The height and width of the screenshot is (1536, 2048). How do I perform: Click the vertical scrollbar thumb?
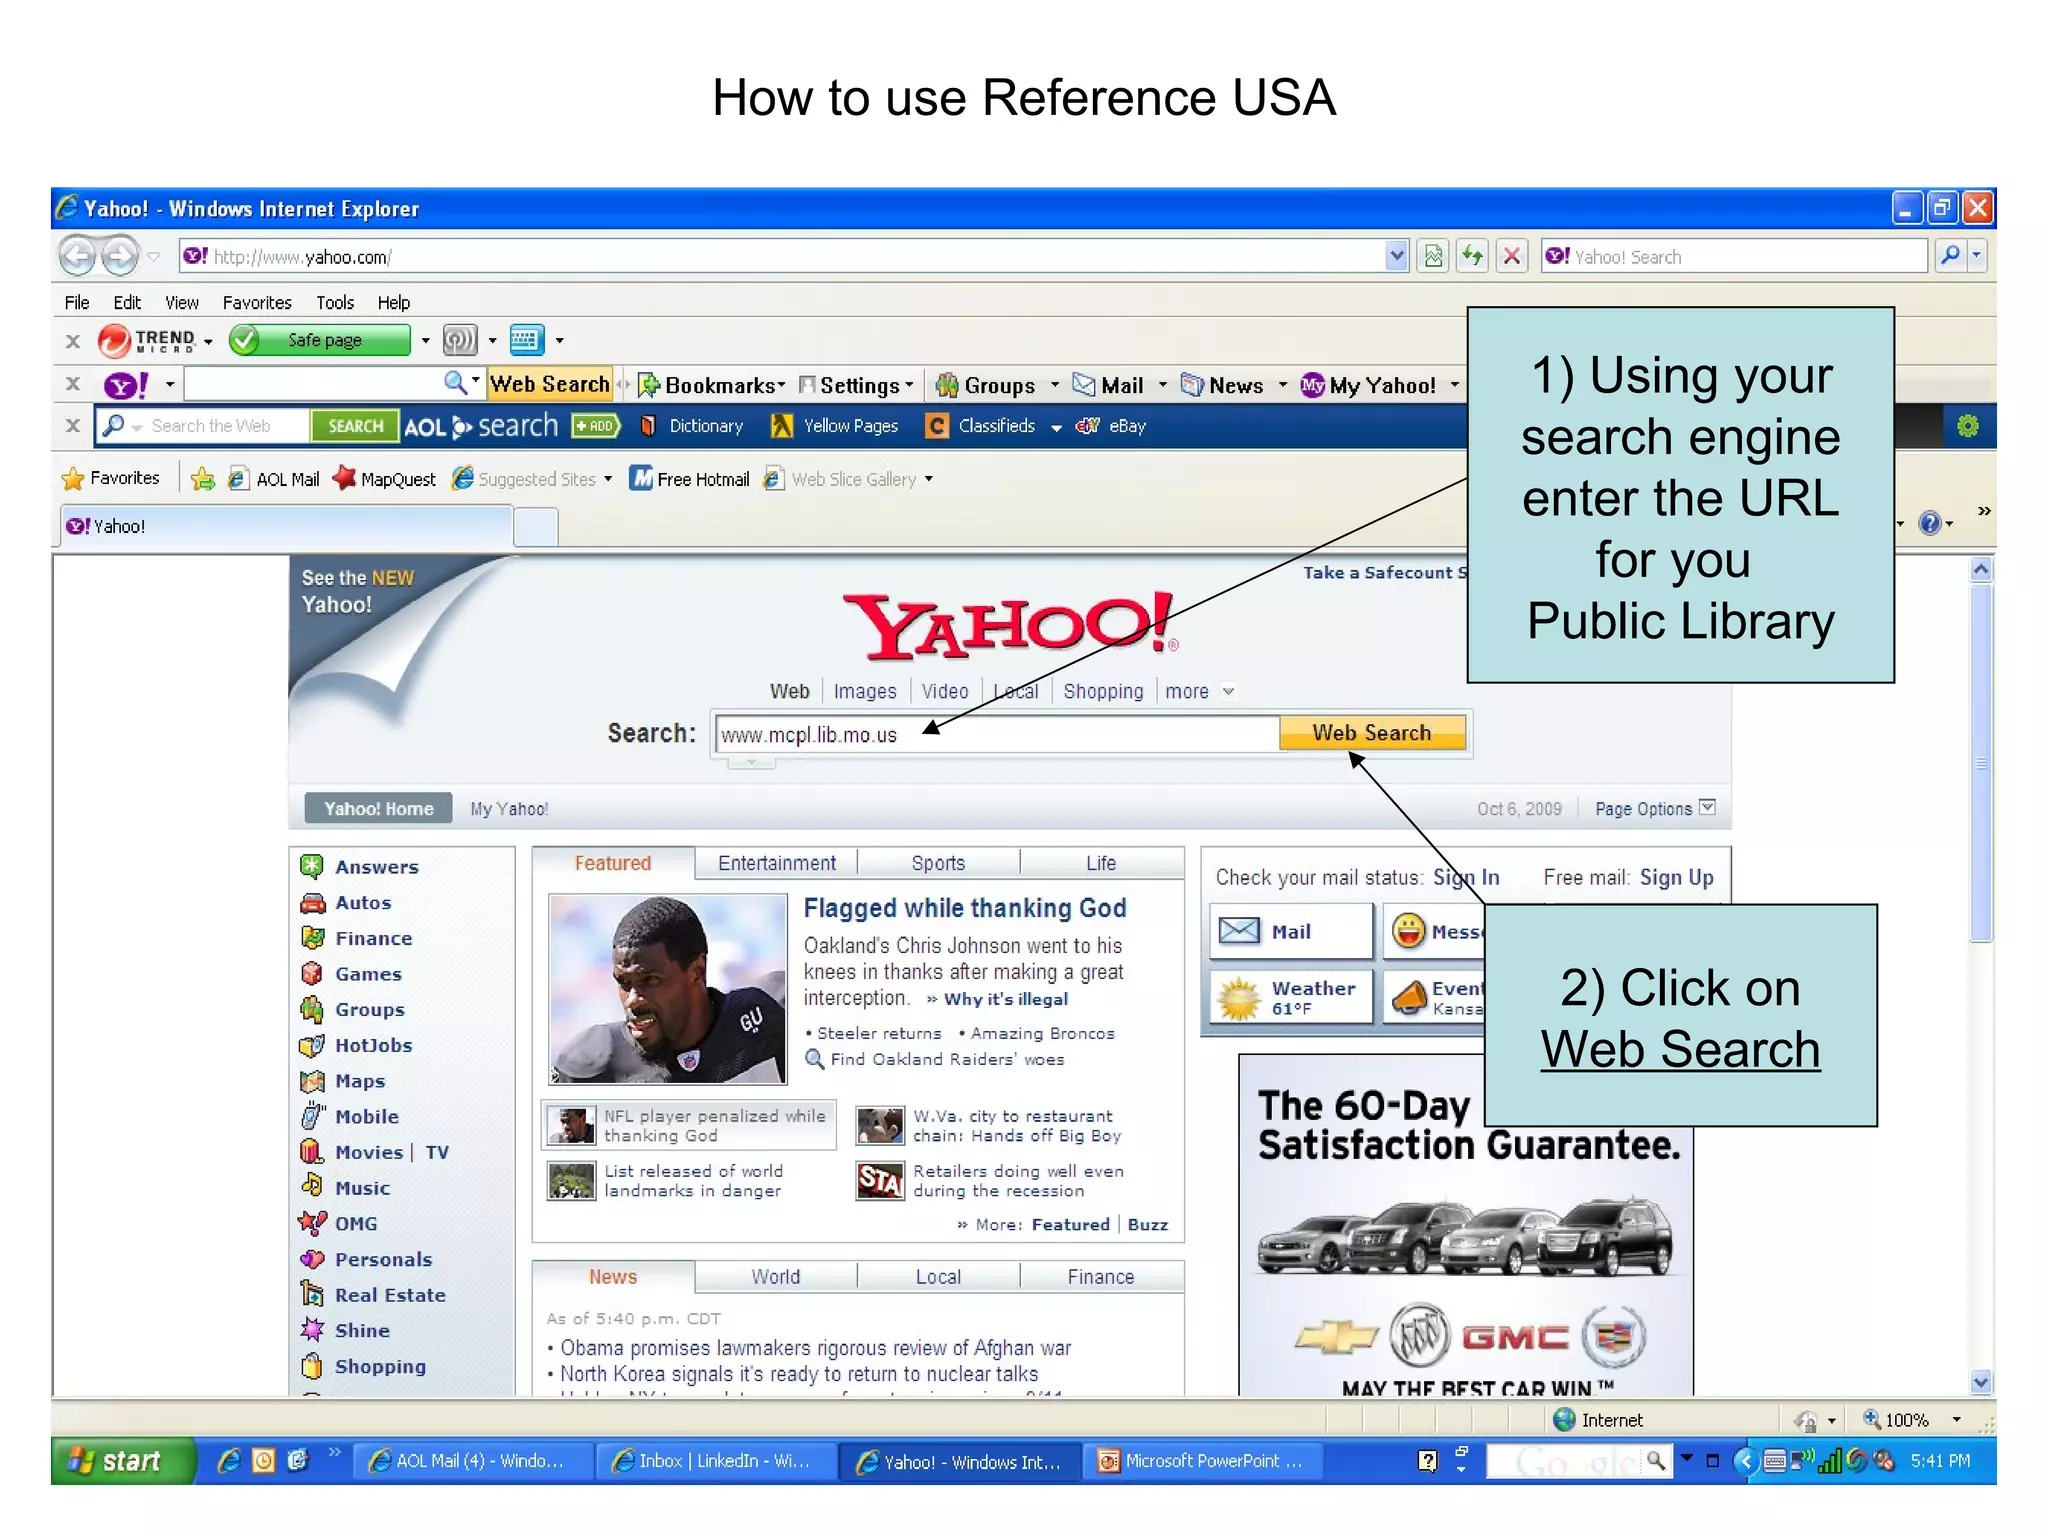click(1980, 763)
